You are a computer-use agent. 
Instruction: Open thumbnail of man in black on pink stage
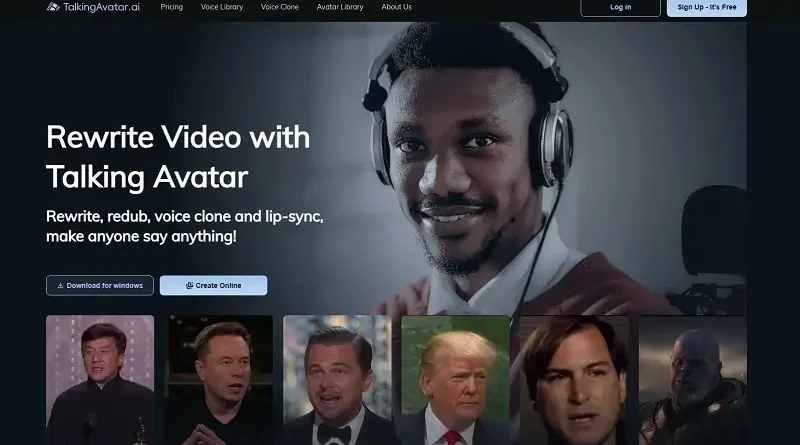point(100,380)
